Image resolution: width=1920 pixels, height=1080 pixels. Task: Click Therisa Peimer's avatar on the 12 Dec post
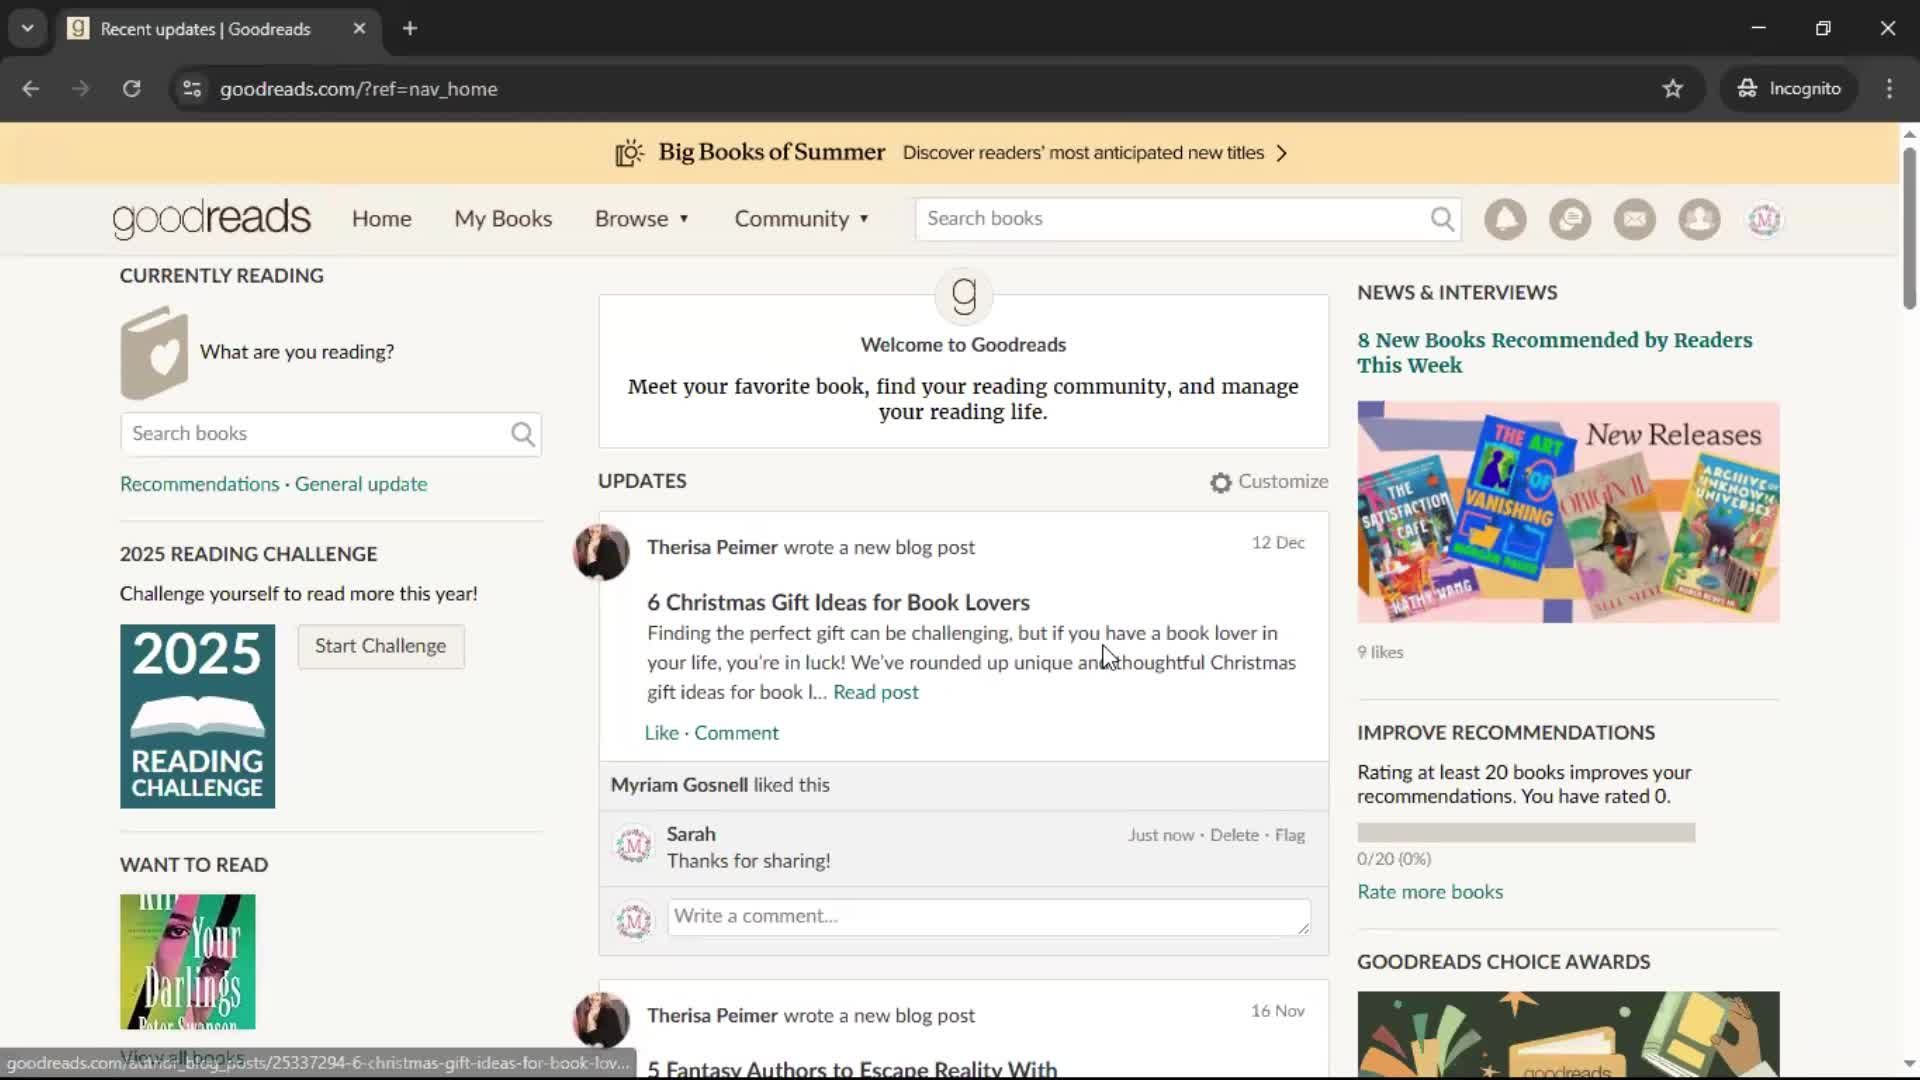[x=601, y=552]
